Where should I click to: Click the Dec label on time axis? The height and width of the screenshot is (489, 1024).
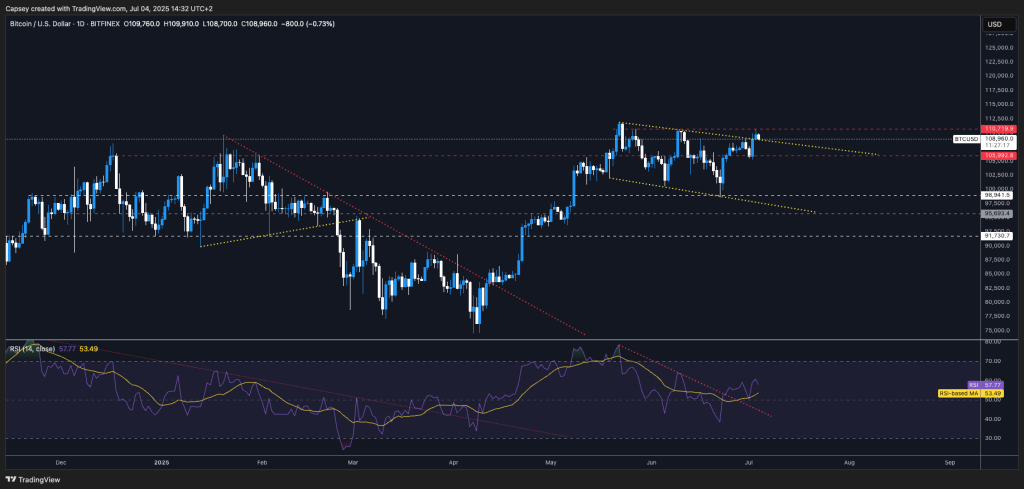(x=60, y=463)
